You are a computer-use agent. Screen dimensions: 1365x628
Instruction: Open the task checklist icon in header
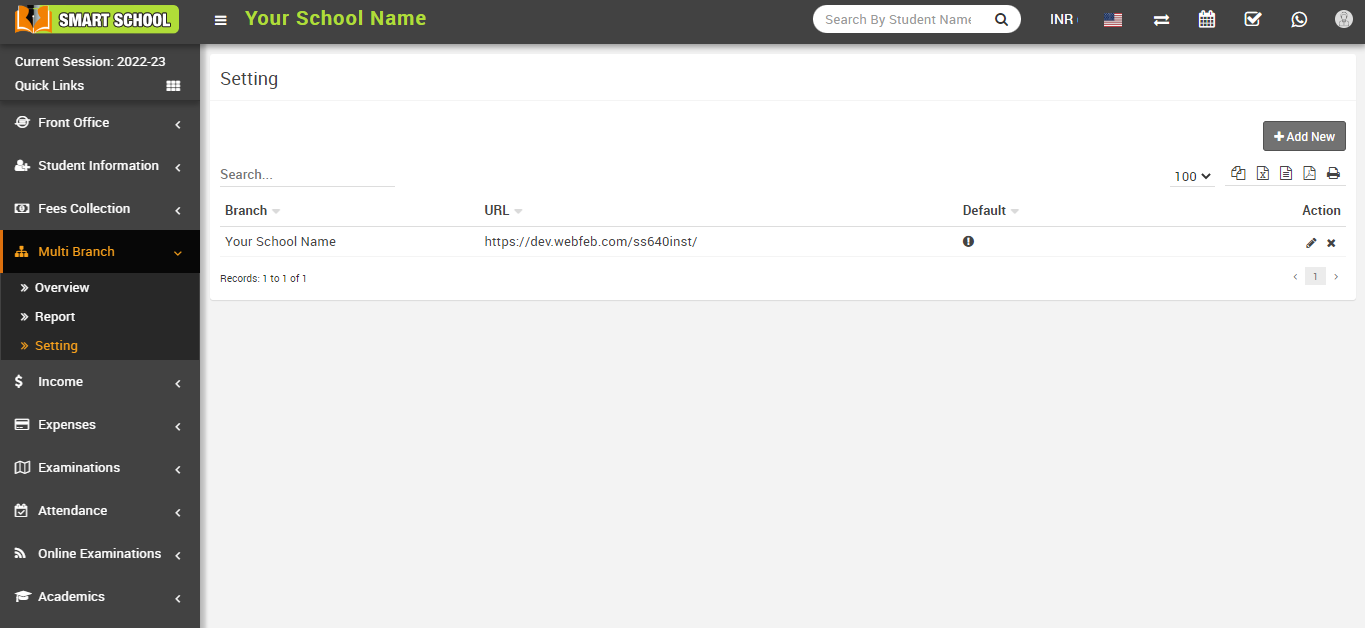tap(1252, 20)
